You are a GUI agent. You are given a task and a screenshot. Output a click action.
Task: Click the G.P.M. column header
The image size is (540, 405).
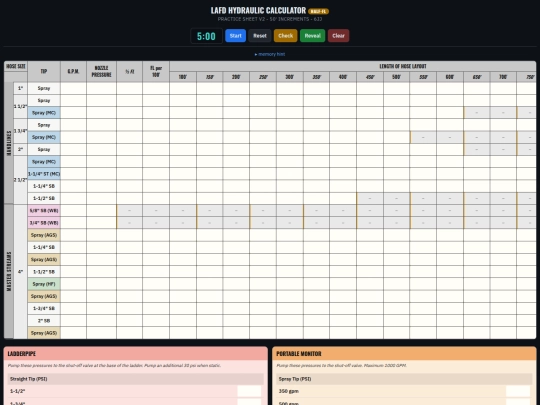tap(73, 72)
